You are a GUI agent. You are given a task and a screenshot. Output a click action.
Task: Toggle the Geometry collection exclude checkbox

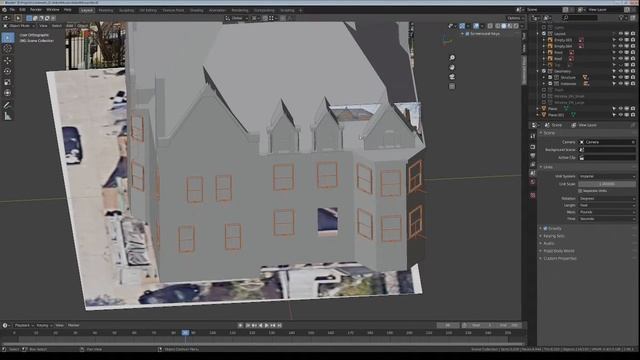(x=544, y=71)
